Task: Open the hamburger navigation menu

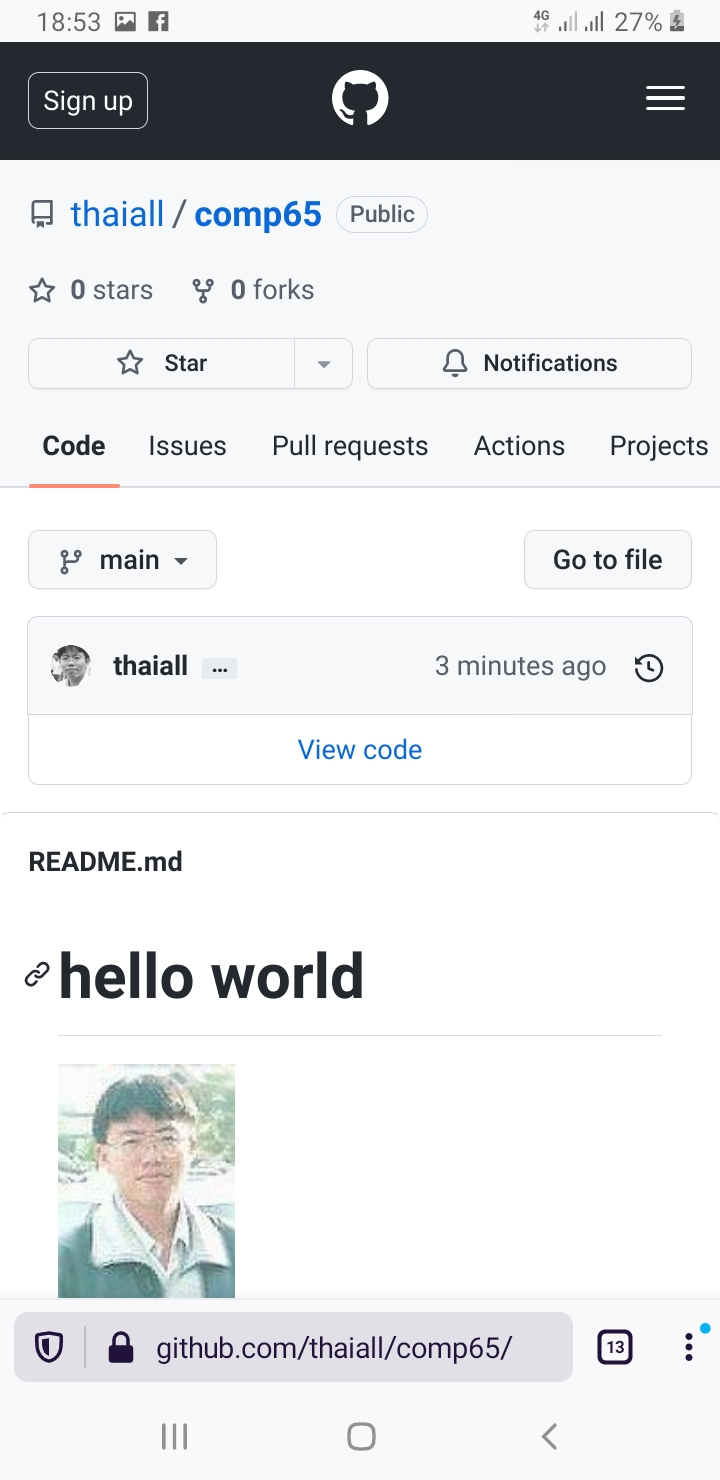Action: (665, 98)
